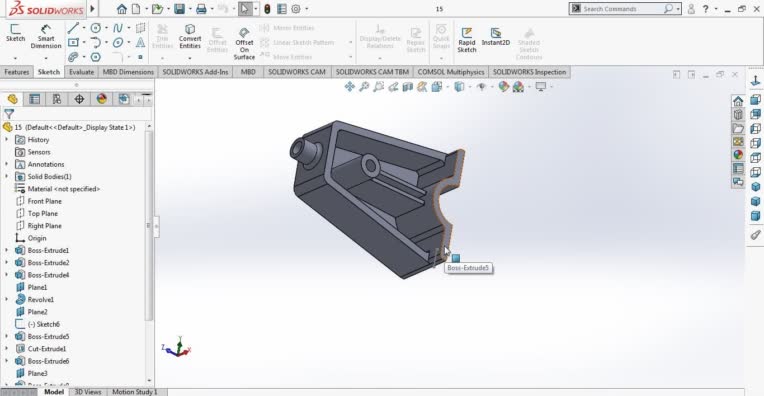Select Plane3 in the feature tree
The height and width of the screenshot is (396, 764).
click(37, 374)
